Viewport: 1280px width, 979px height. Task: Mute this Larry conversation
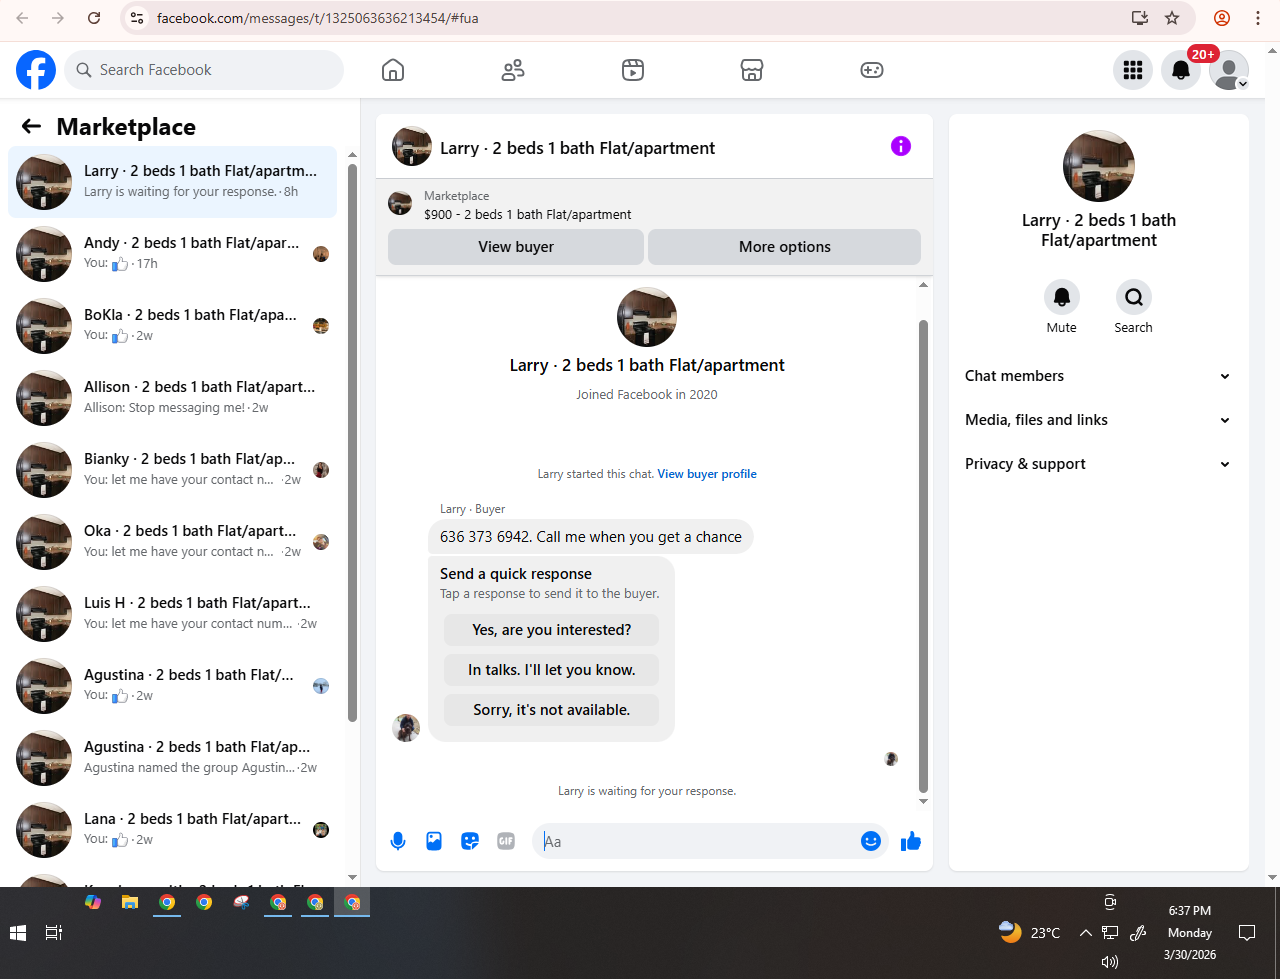tap(1062, 297)
